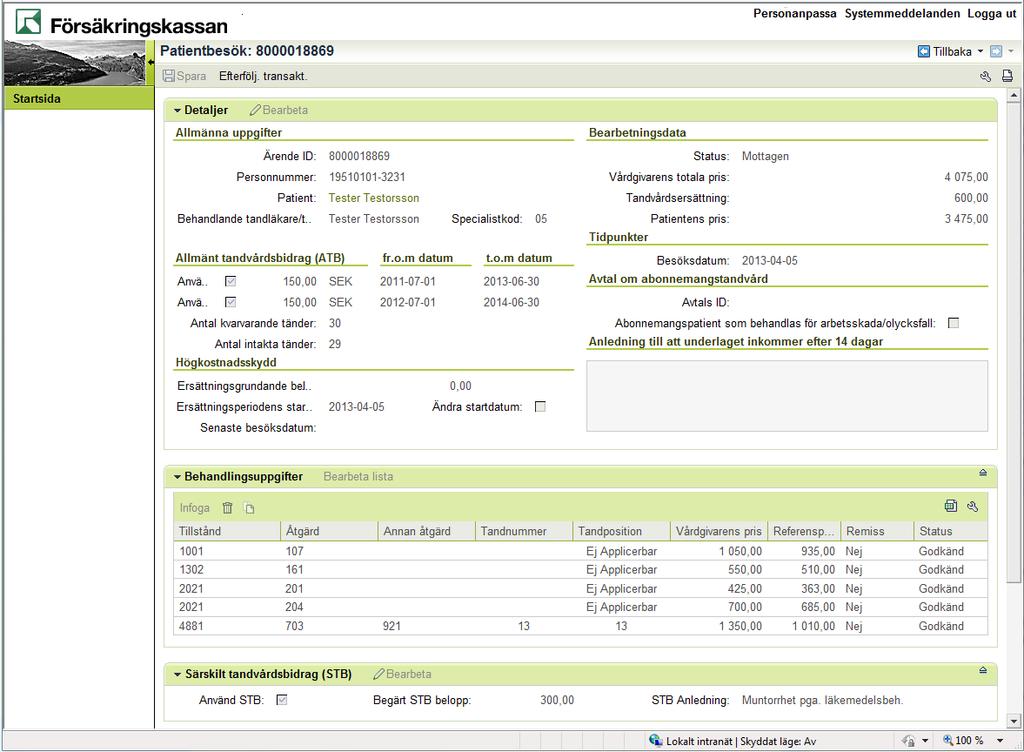Click the Försäkringskassan logo icon
The image size is (1024, 752).
pyautogui.click(x=28, y=22)
